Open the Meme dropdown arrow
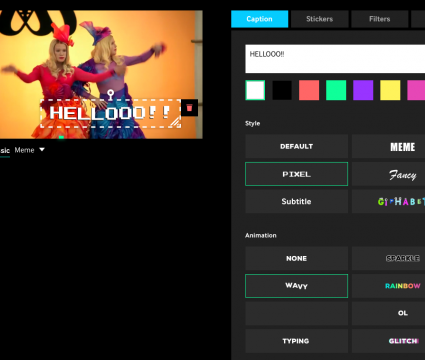Viewport: 425px width, 360px height. coord(42,150)
